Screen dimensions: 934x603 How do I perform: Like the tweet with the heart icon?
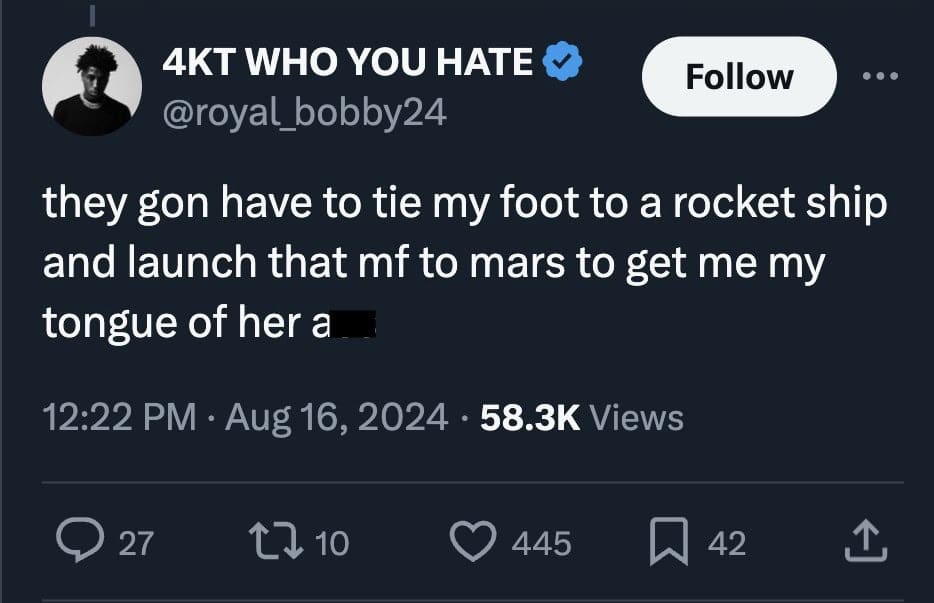pyautogui.click(x=473, y=543)
